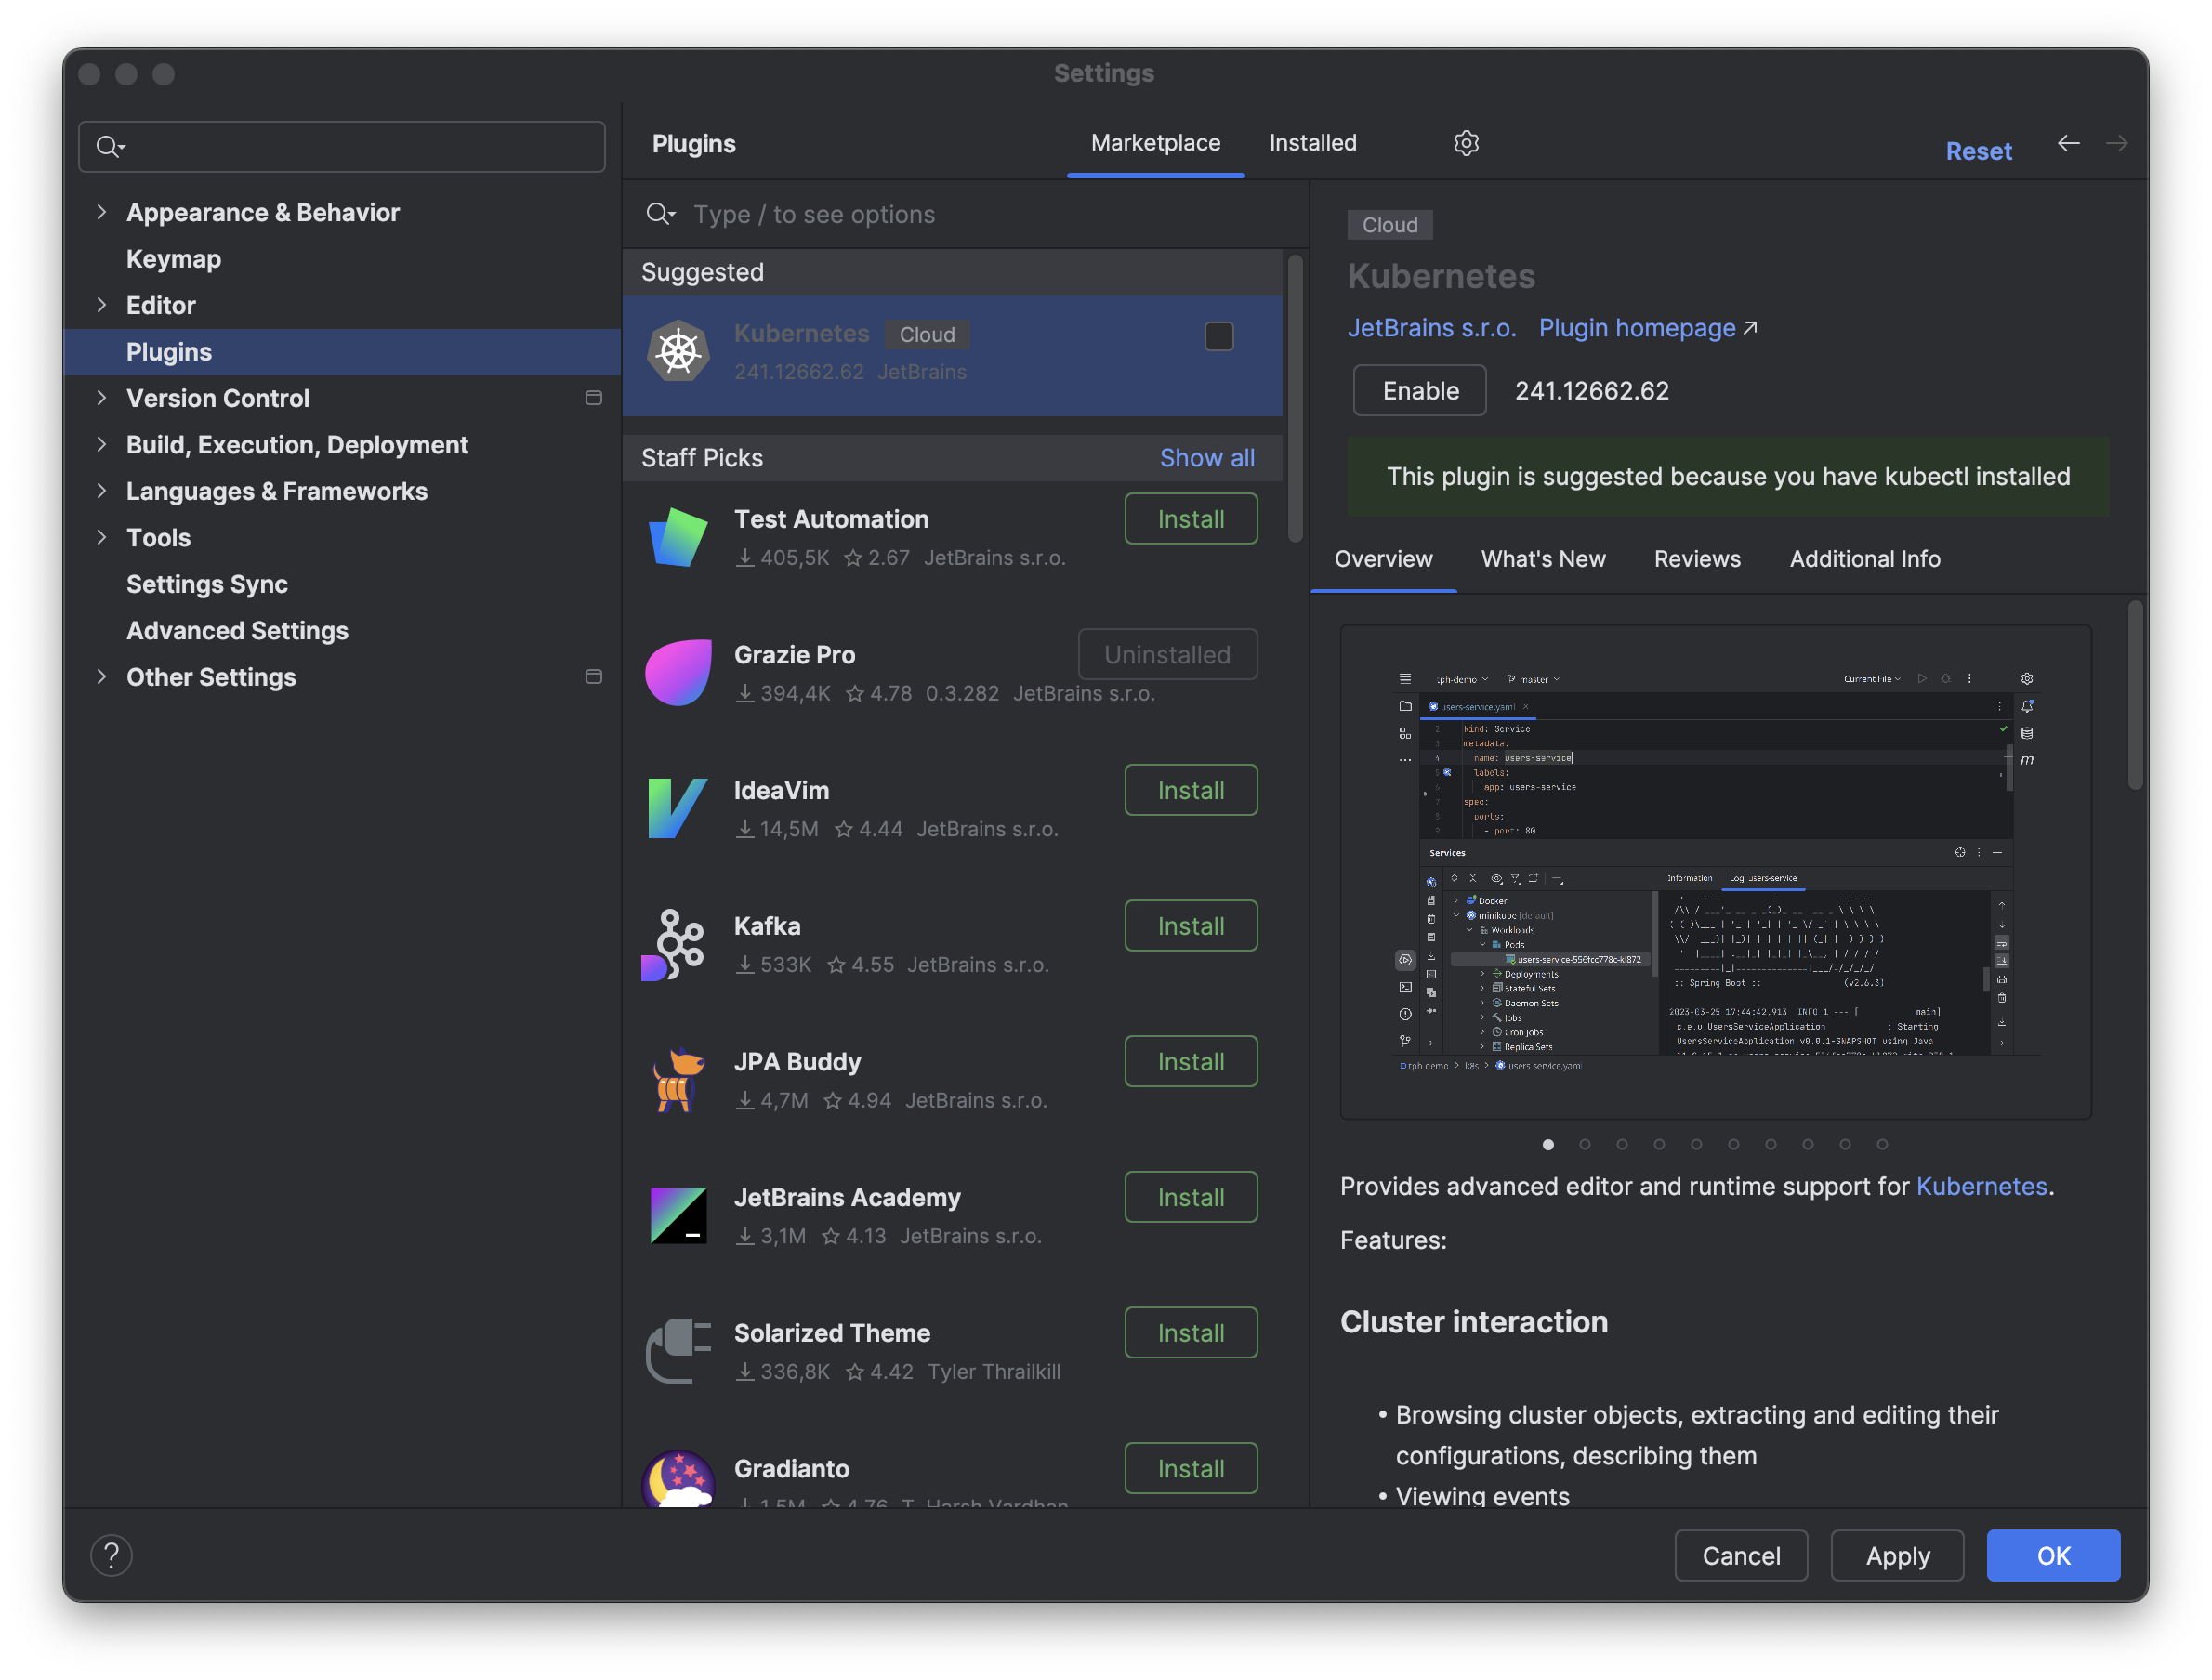Focus the settings search field
The height and width of the screenshot is (1680, 2212).
pyautogui.click(x=342, y=147)
